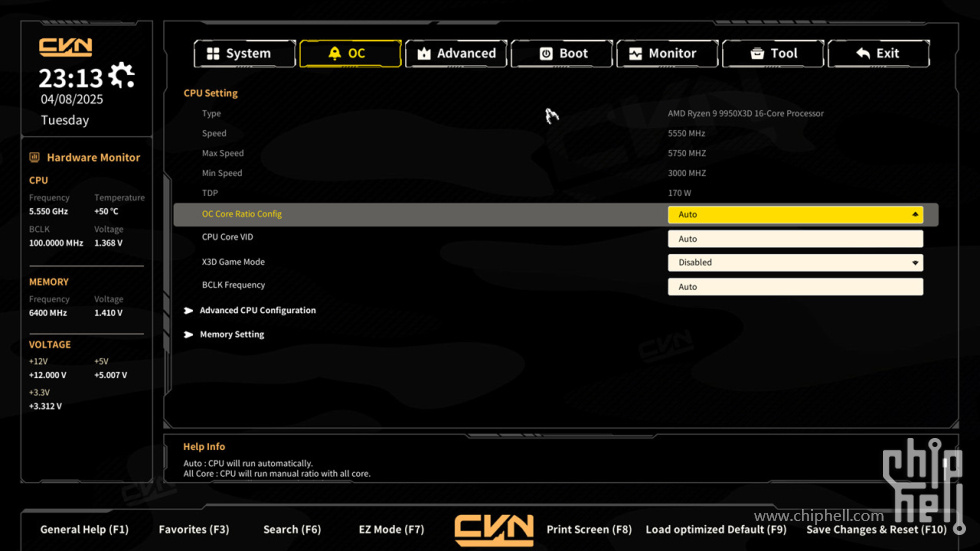This screenshot has height=551, width=980.
Task: Click the BCLK Frequency label
Action: coord(233,285)
